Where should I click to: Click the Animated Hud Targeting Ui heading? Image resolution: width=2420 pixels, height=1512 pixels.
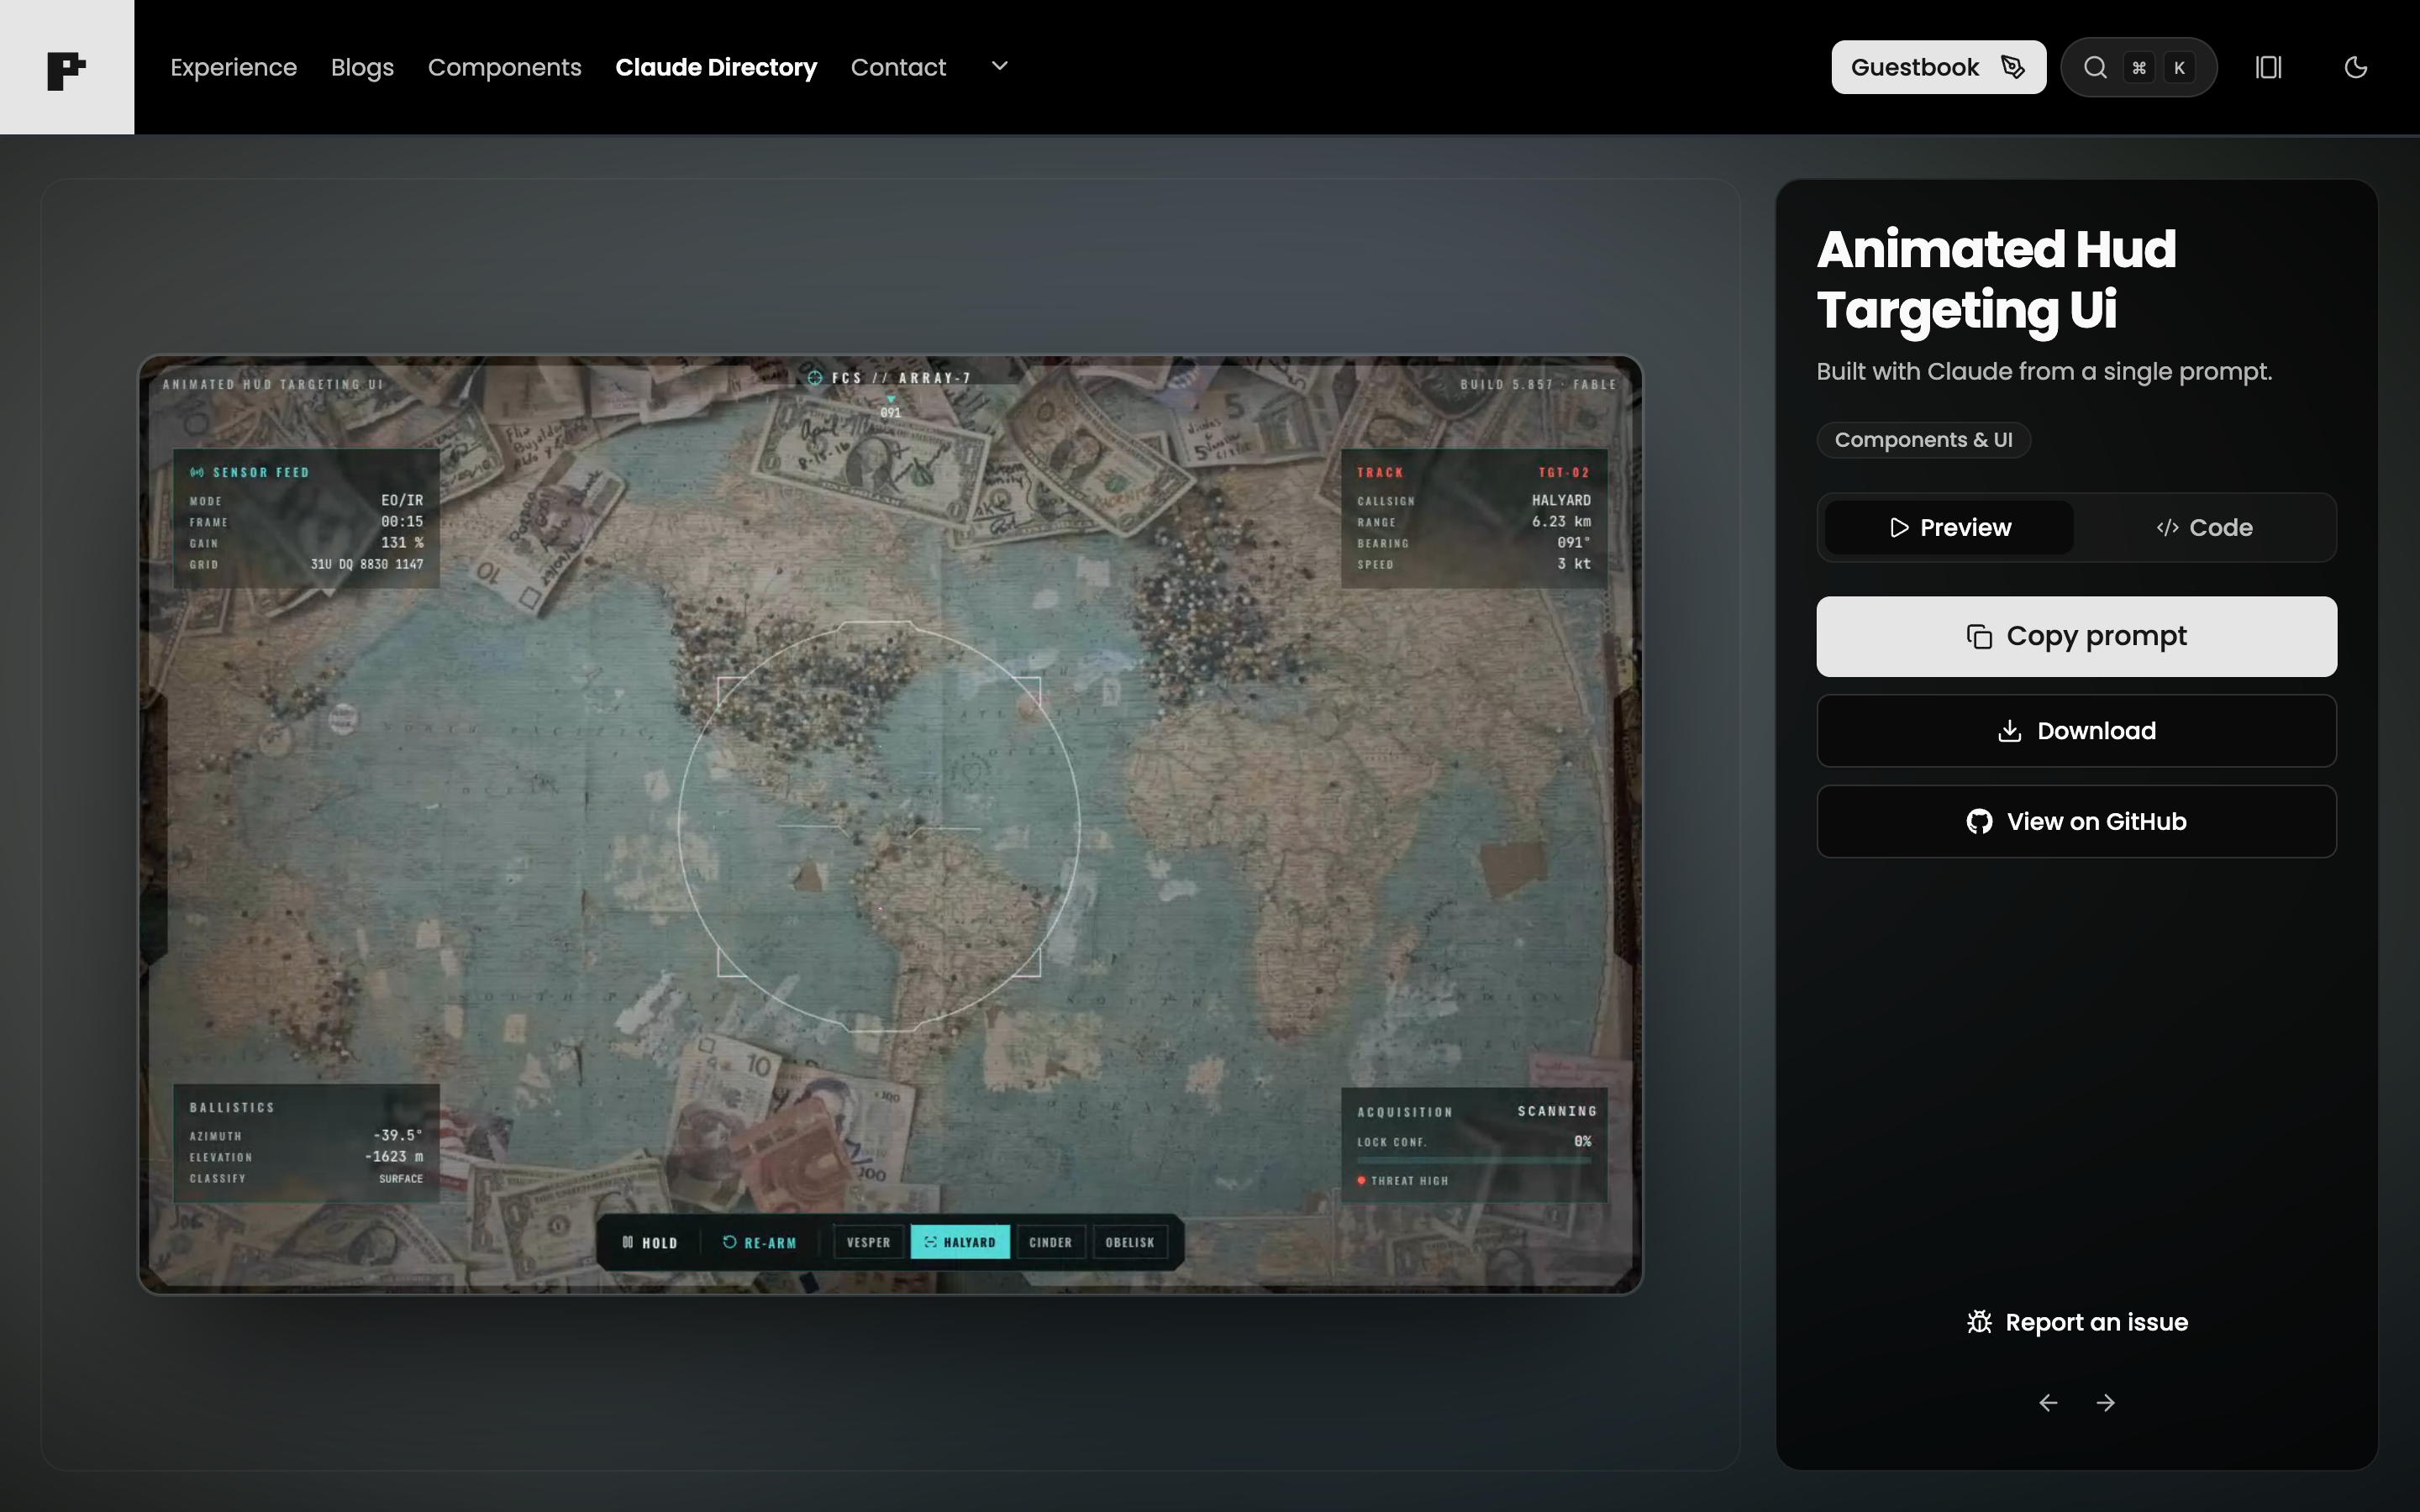coord(1996,279)
